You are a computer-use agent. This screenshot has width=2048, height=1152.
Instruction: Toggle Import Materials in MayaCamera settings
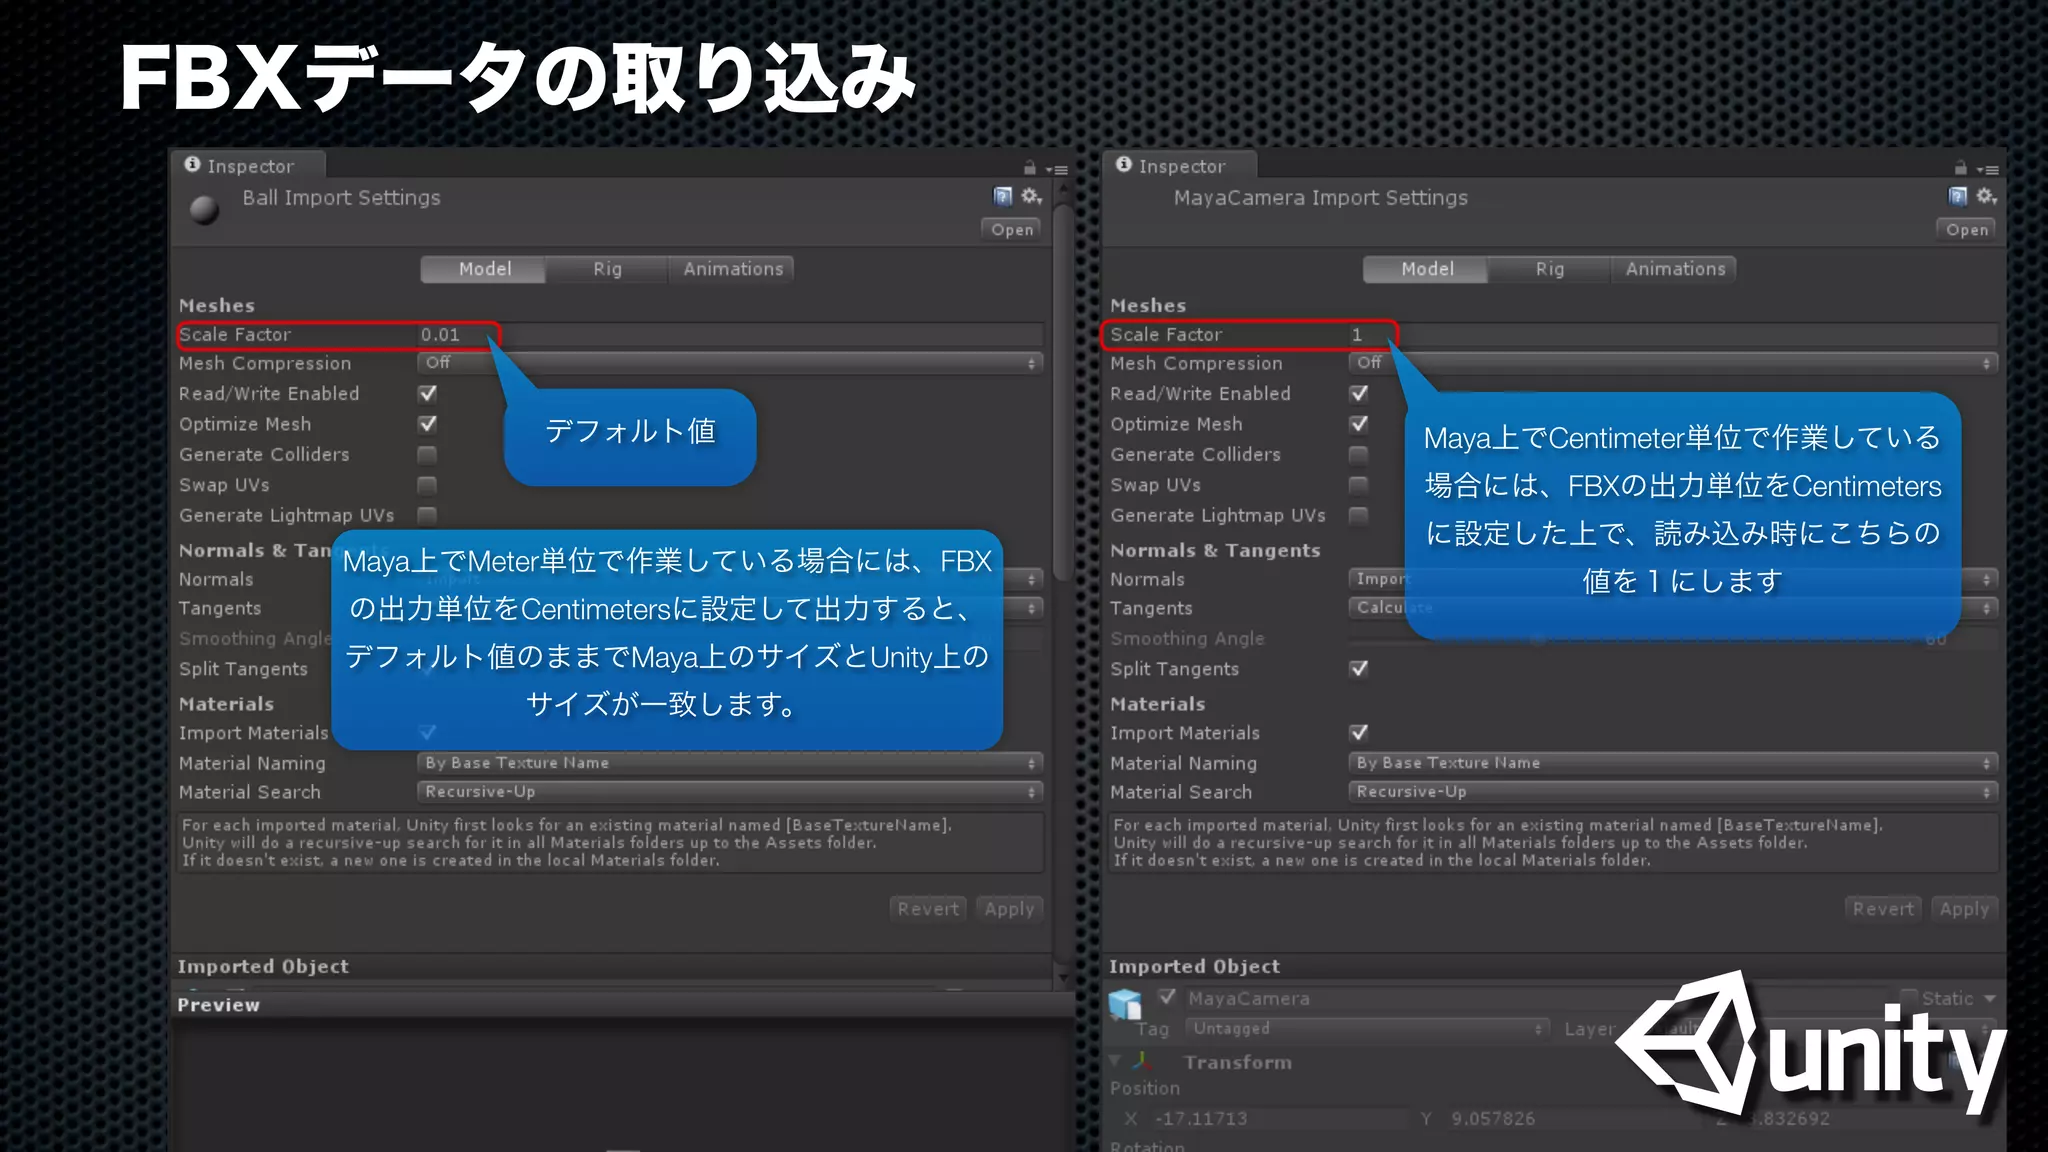coord(1359,732)
